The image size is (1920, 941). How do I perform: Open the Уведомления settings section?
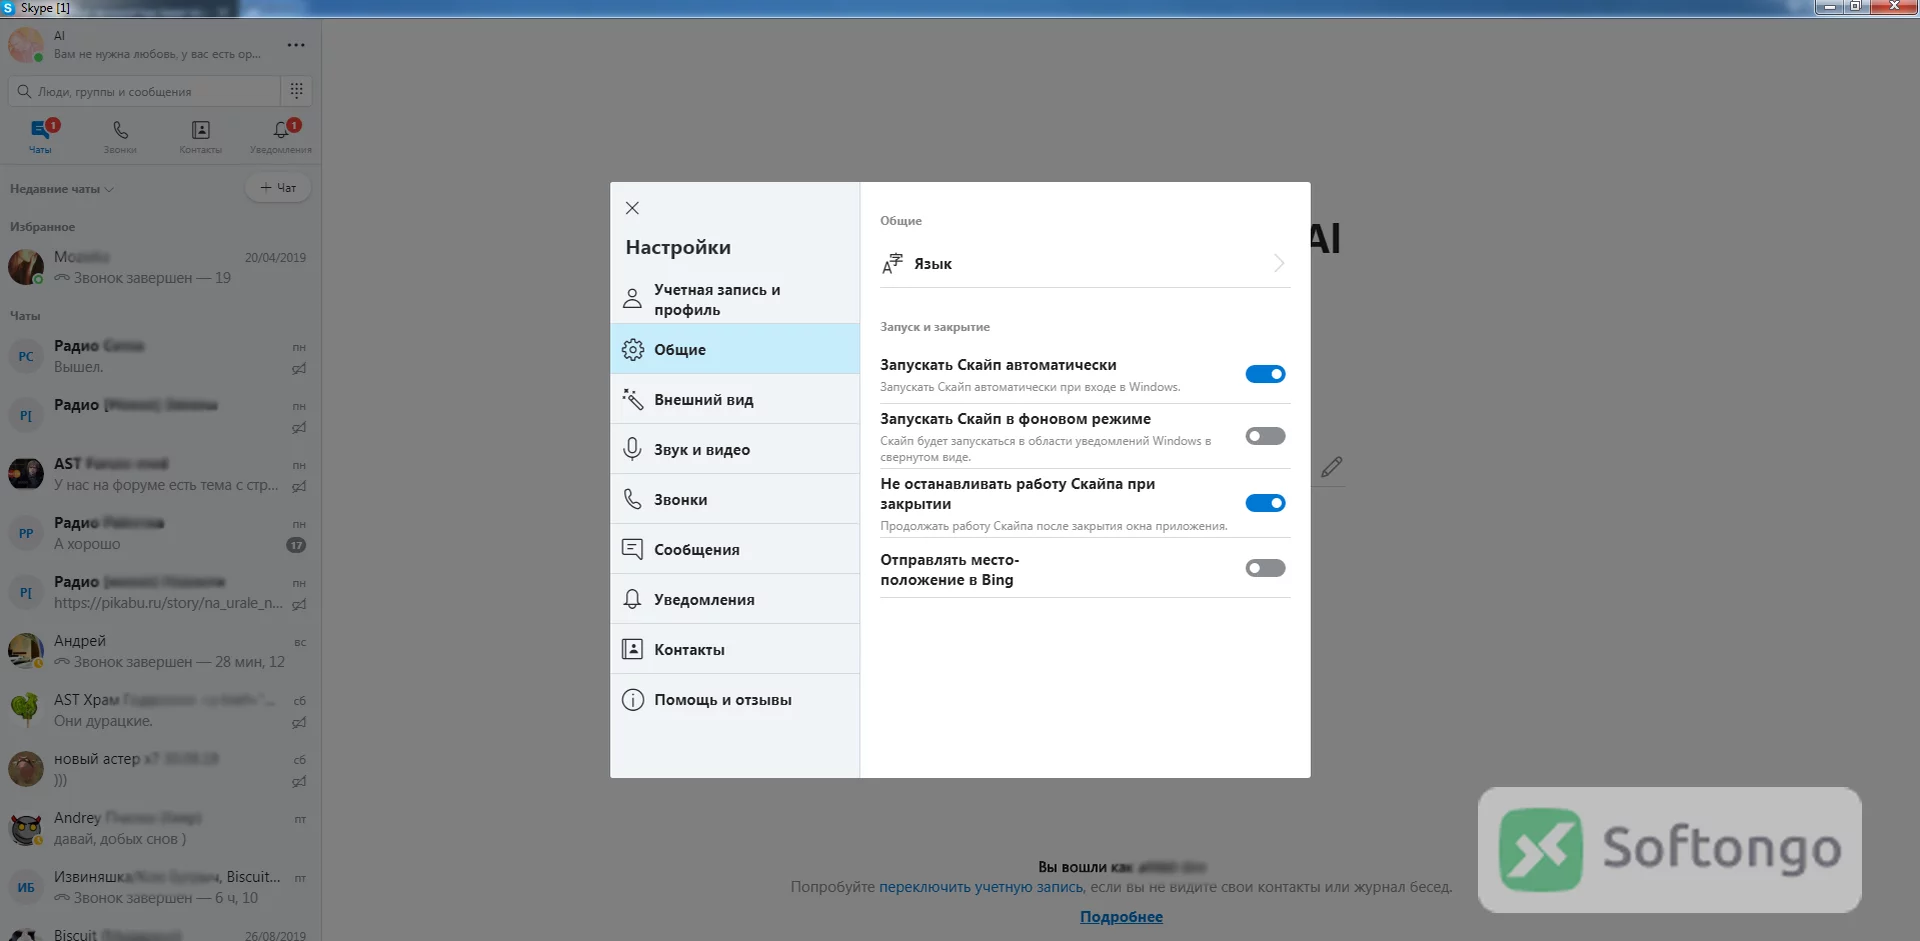(735, 599)
